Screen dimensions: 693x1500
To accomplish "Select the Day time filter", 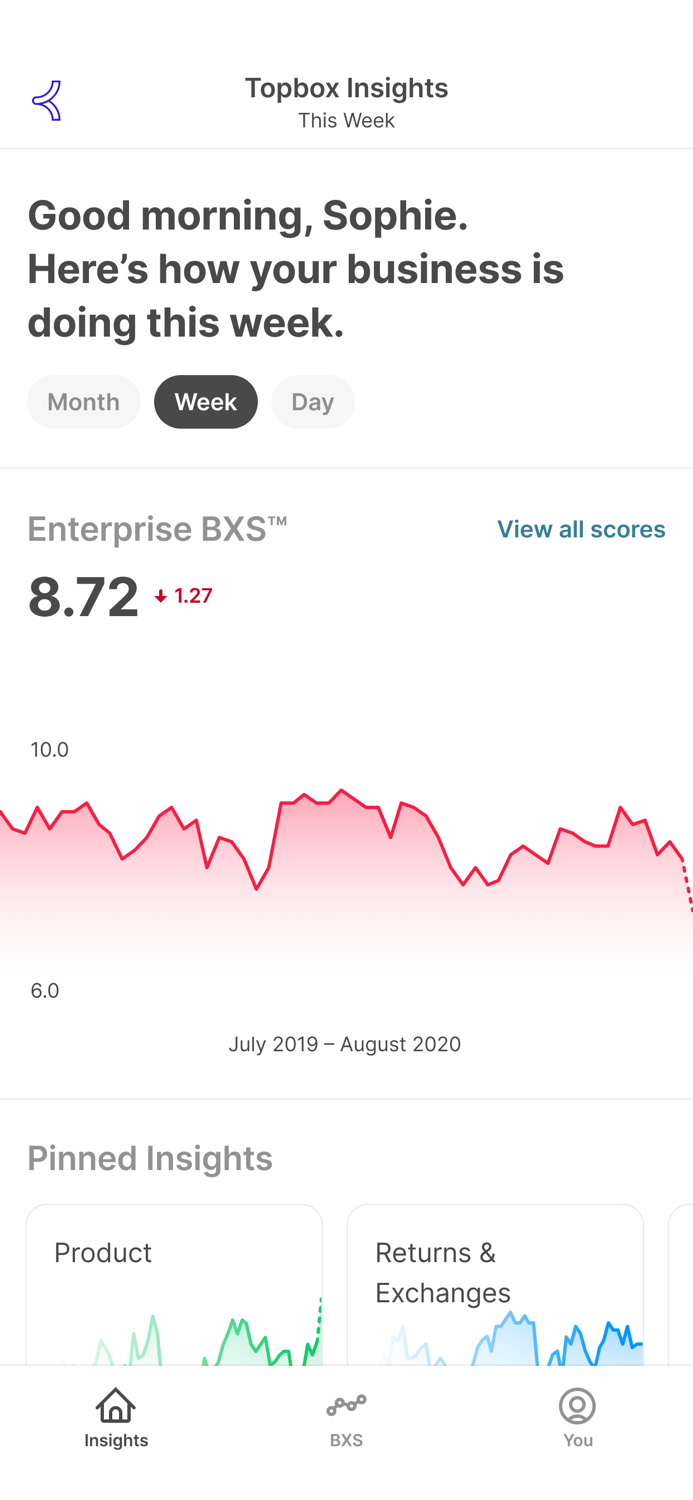I will tap(313, 401).
